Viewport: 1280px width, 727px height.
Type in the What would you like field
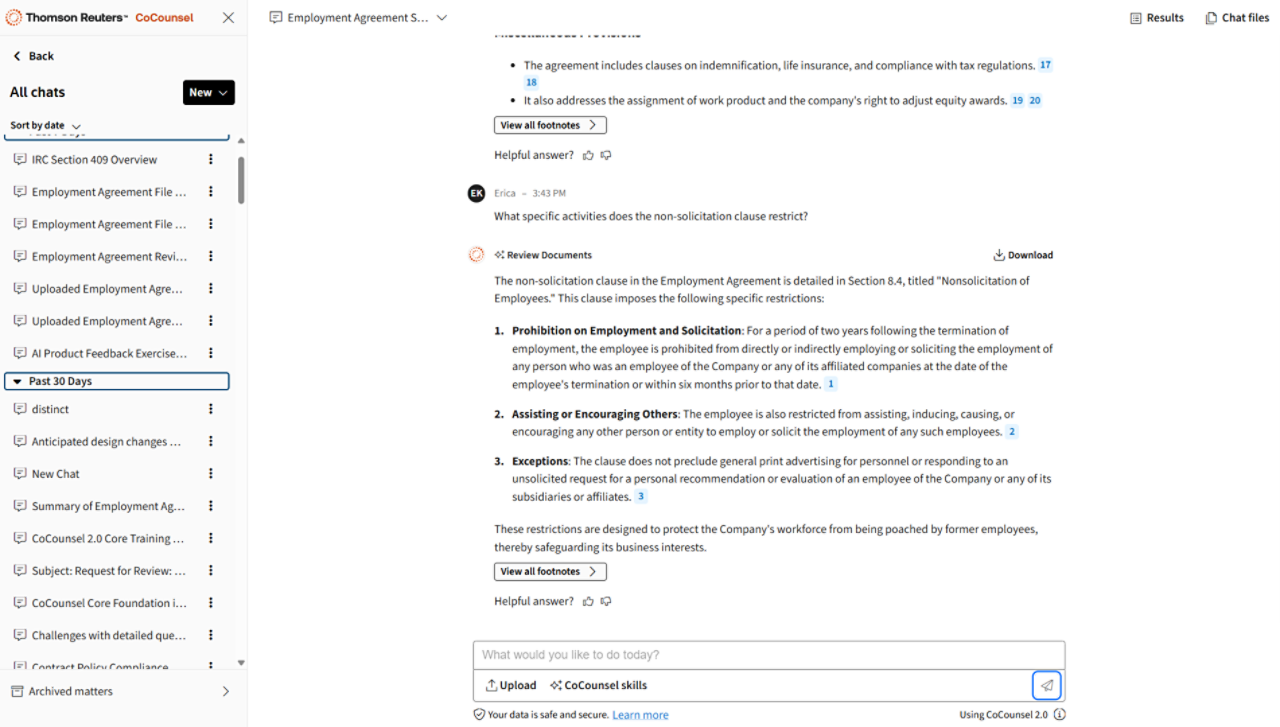point(768,655)
